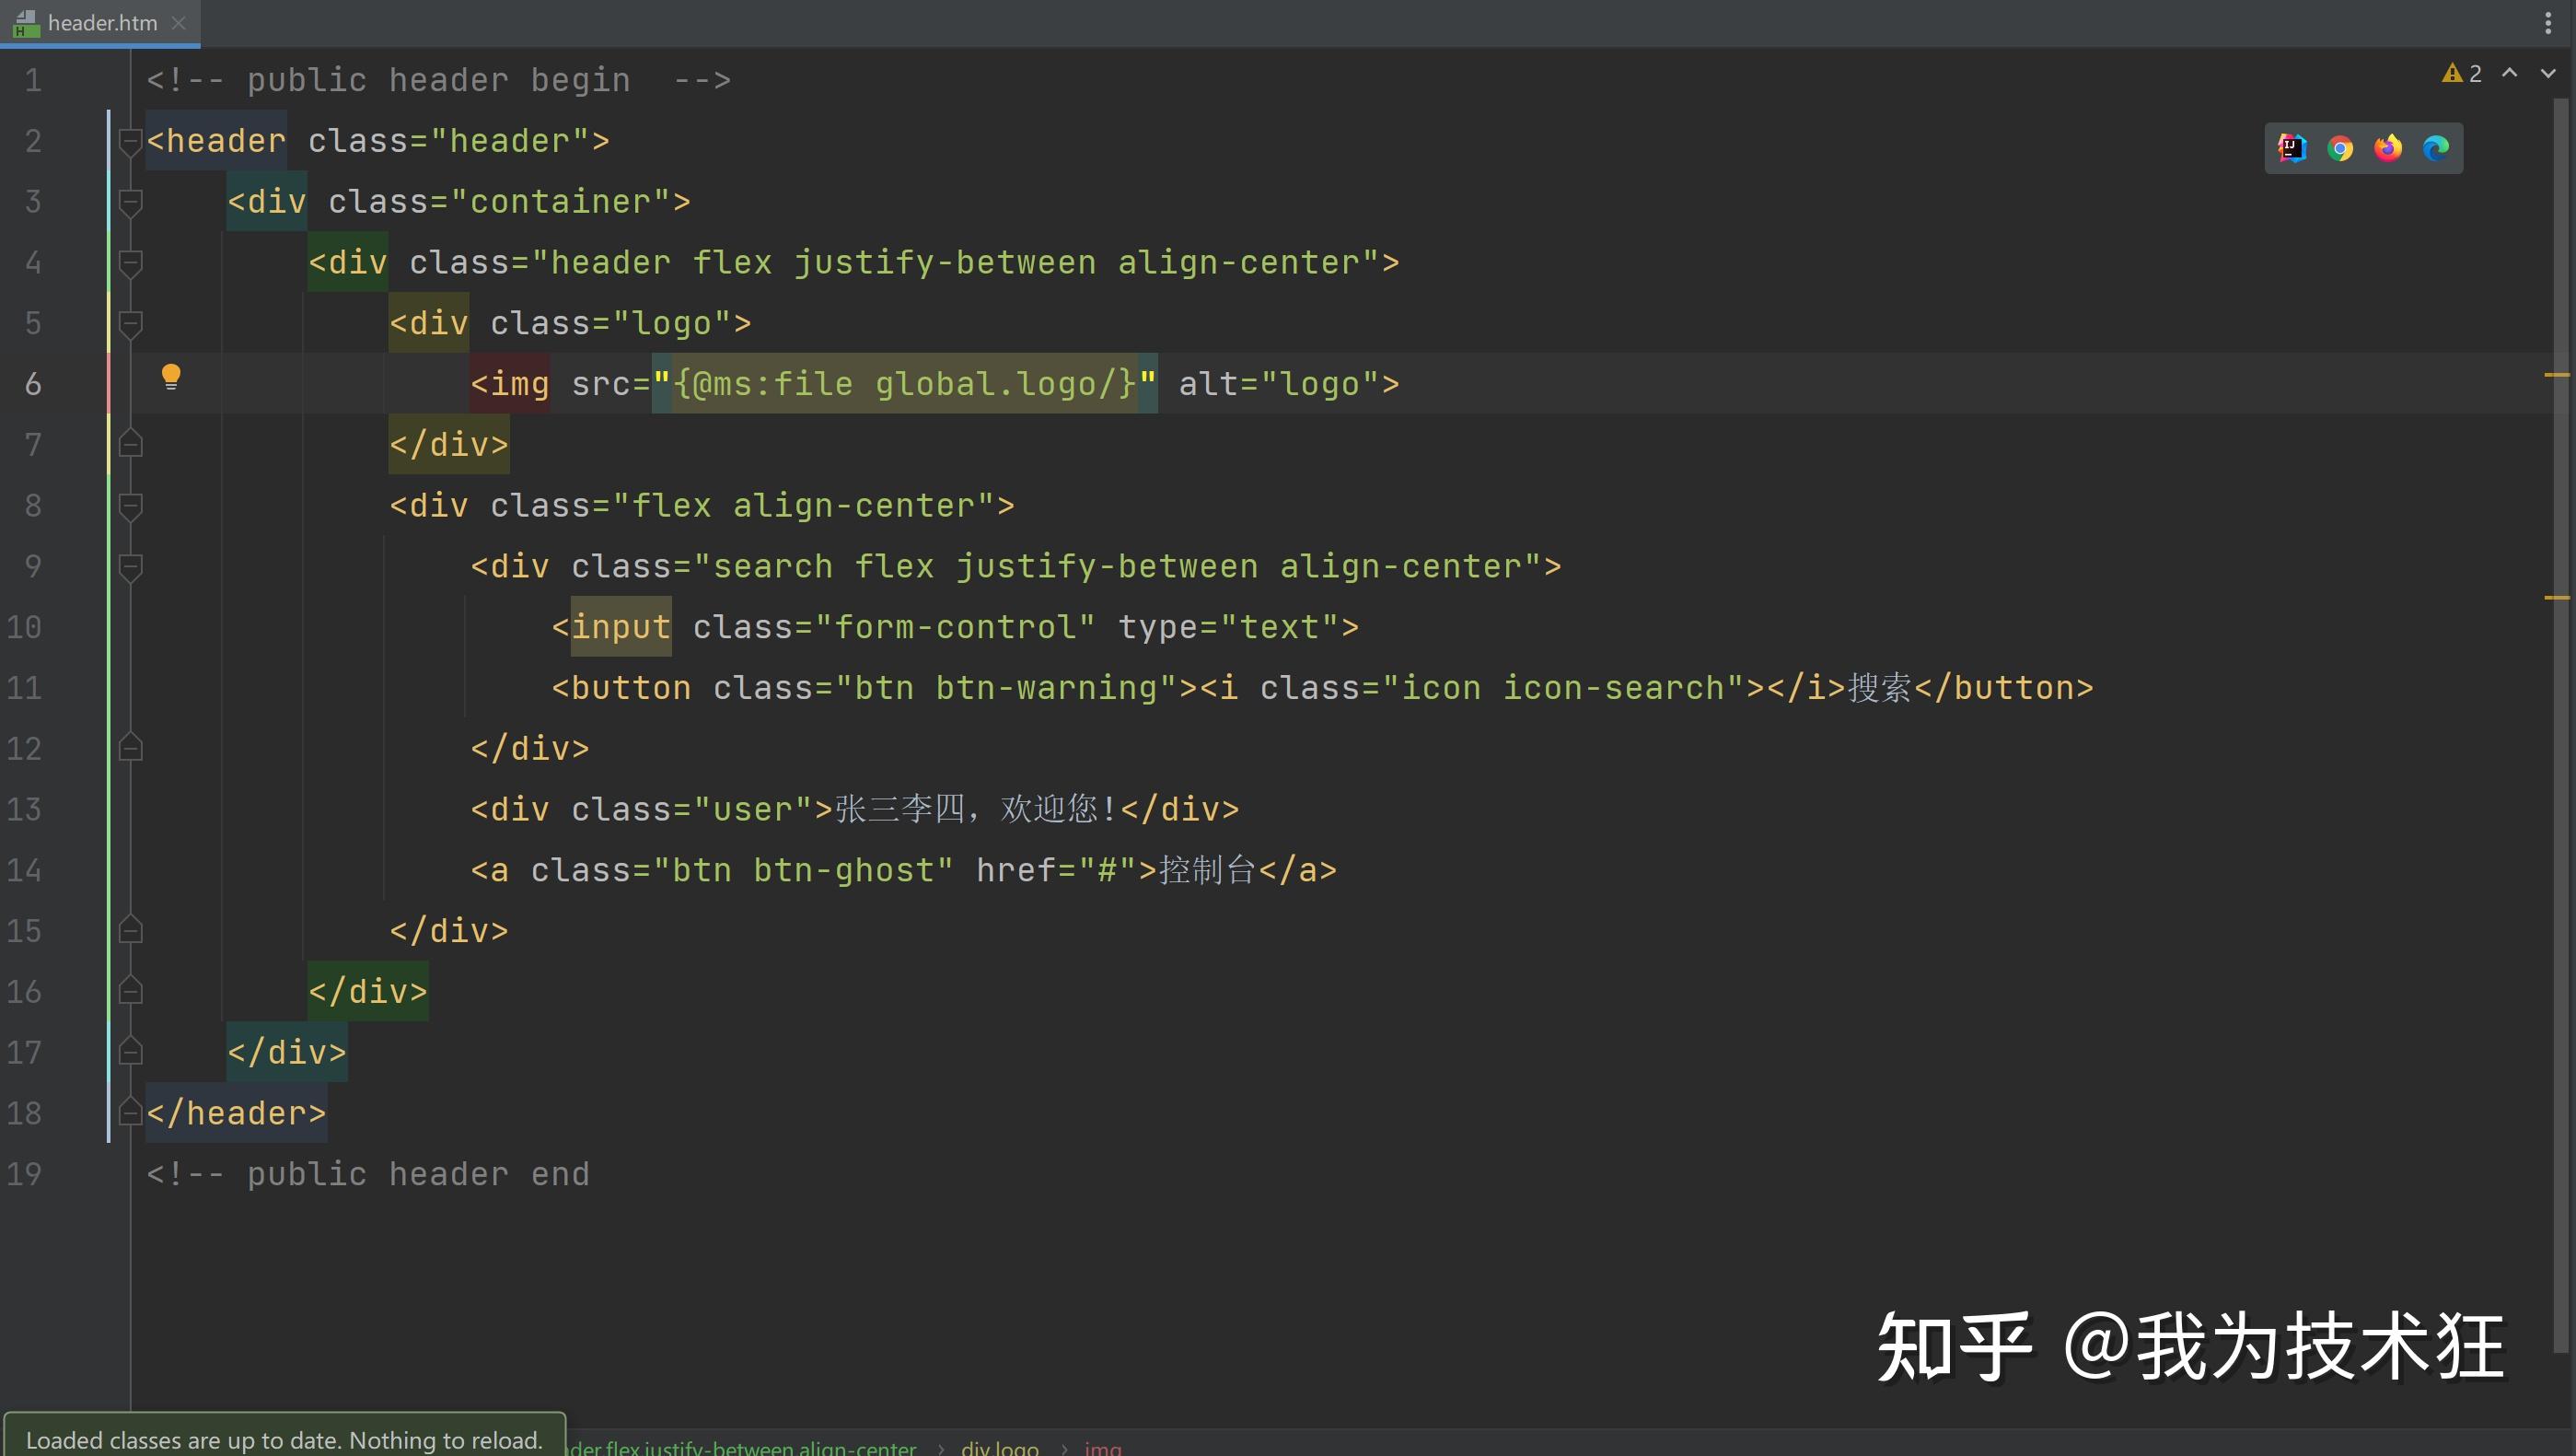Collapse the container div fold on line 3

pos(129,202)
